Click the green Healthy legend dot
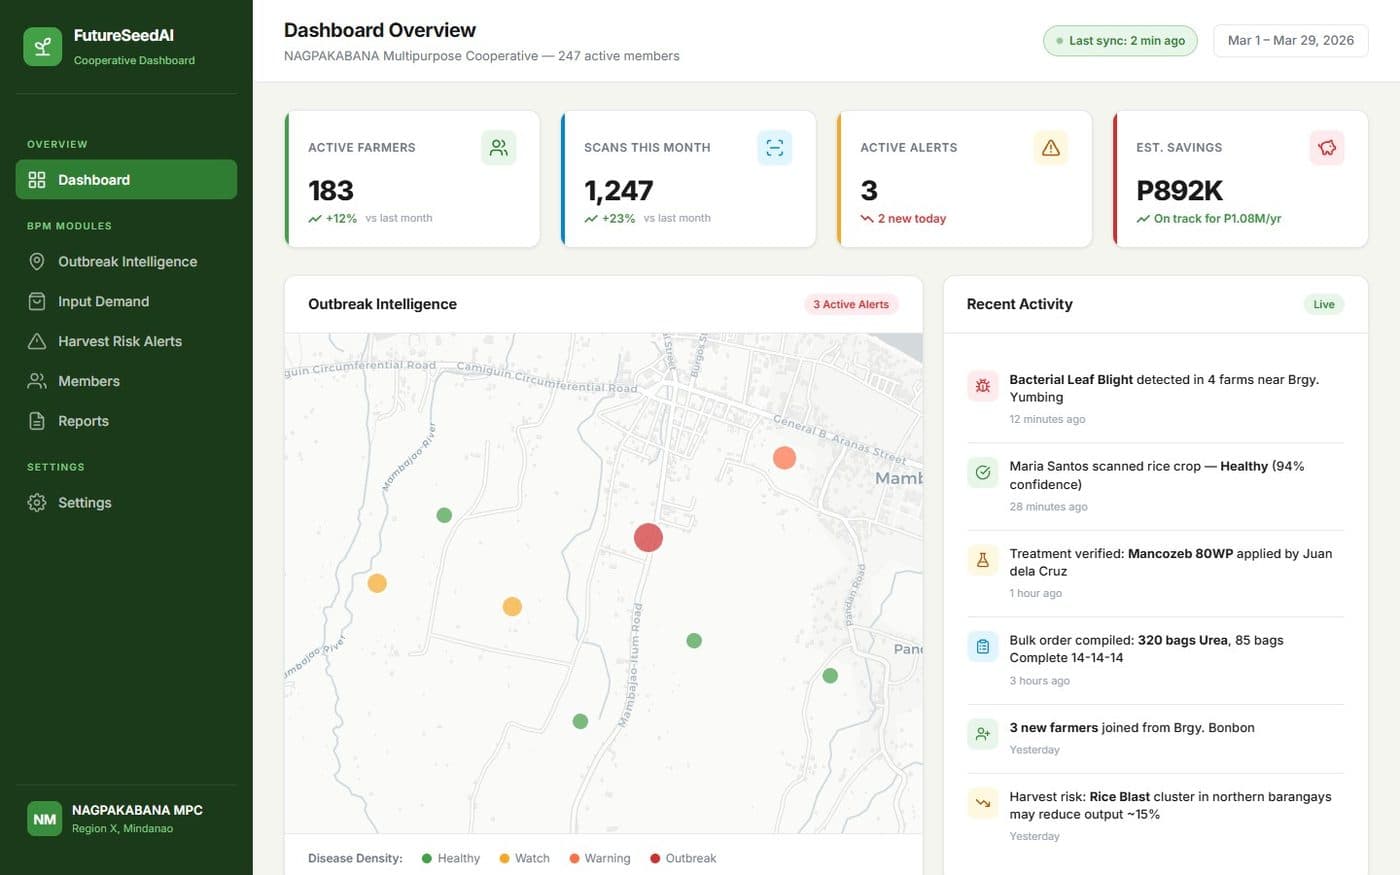This screenshot has width=1400, height=875. [x=427, y=859]
